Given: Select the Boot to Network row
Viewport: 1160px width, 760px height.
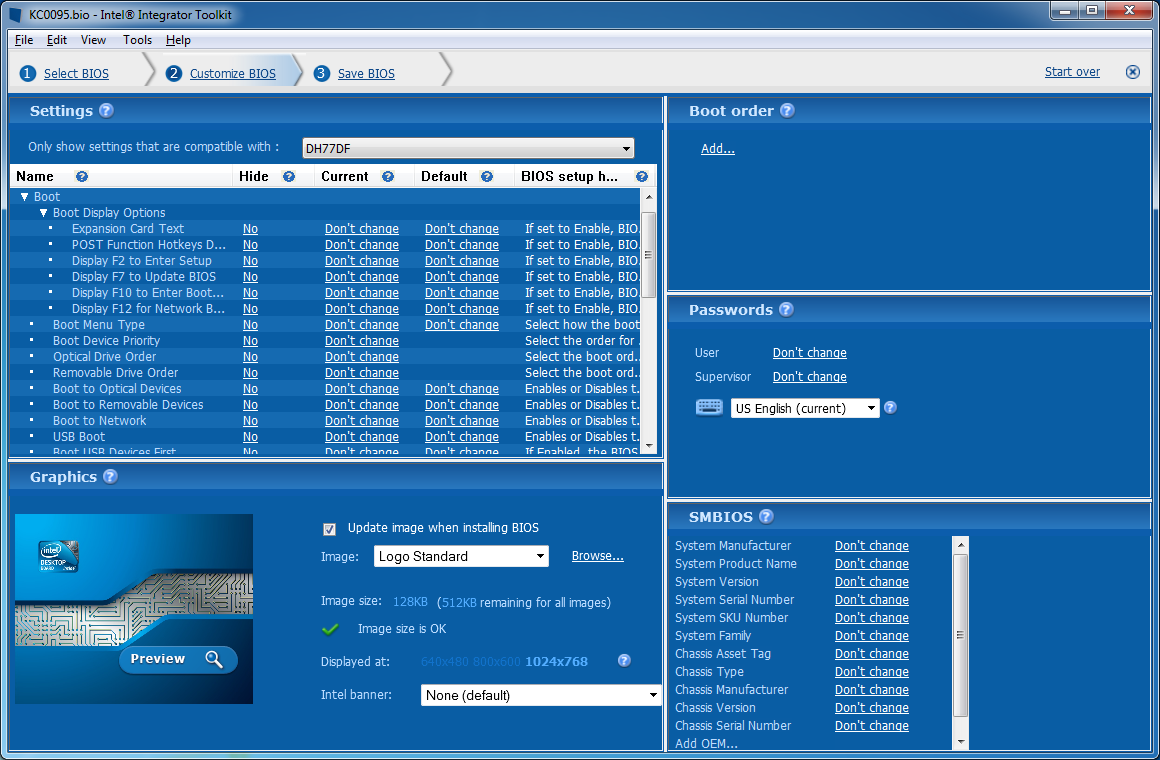Looking at the screenshot, I should tap(326, 421).
